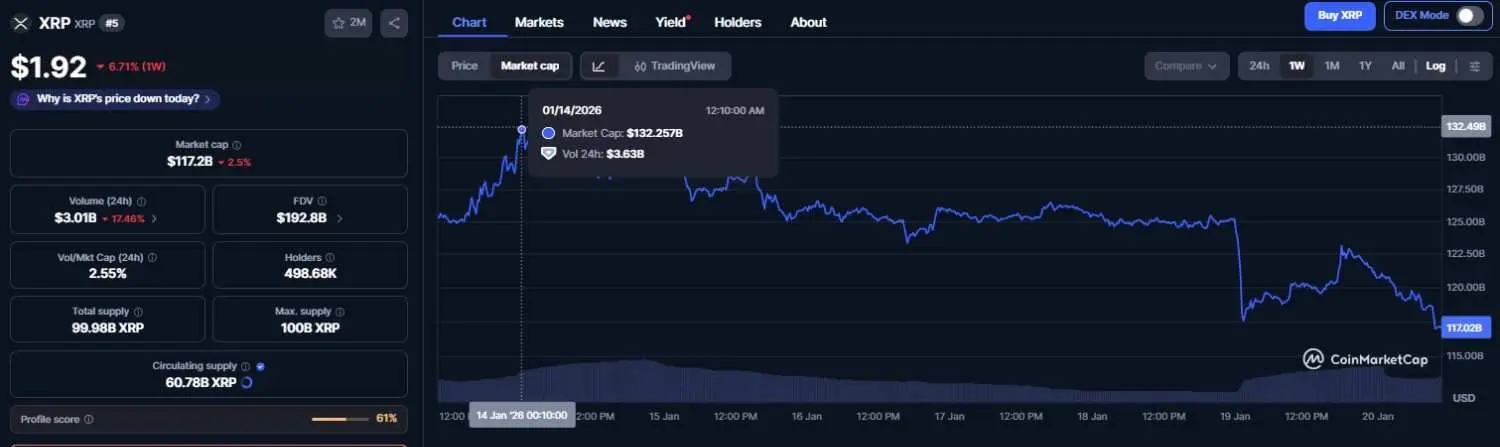Open the Yield tab

pos(672,22)
